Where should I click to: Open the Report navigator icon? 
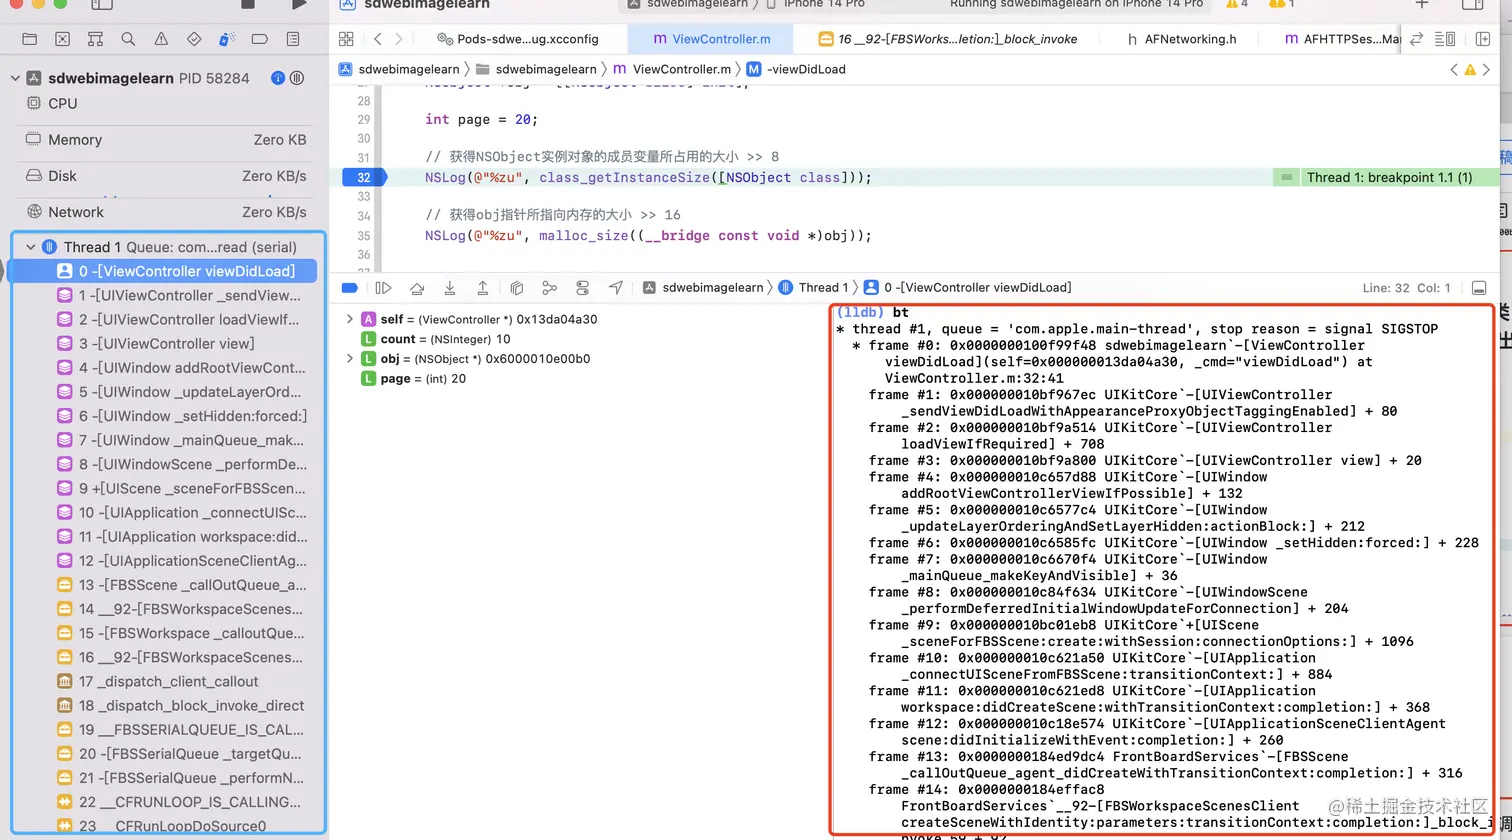tap(293, 39)
